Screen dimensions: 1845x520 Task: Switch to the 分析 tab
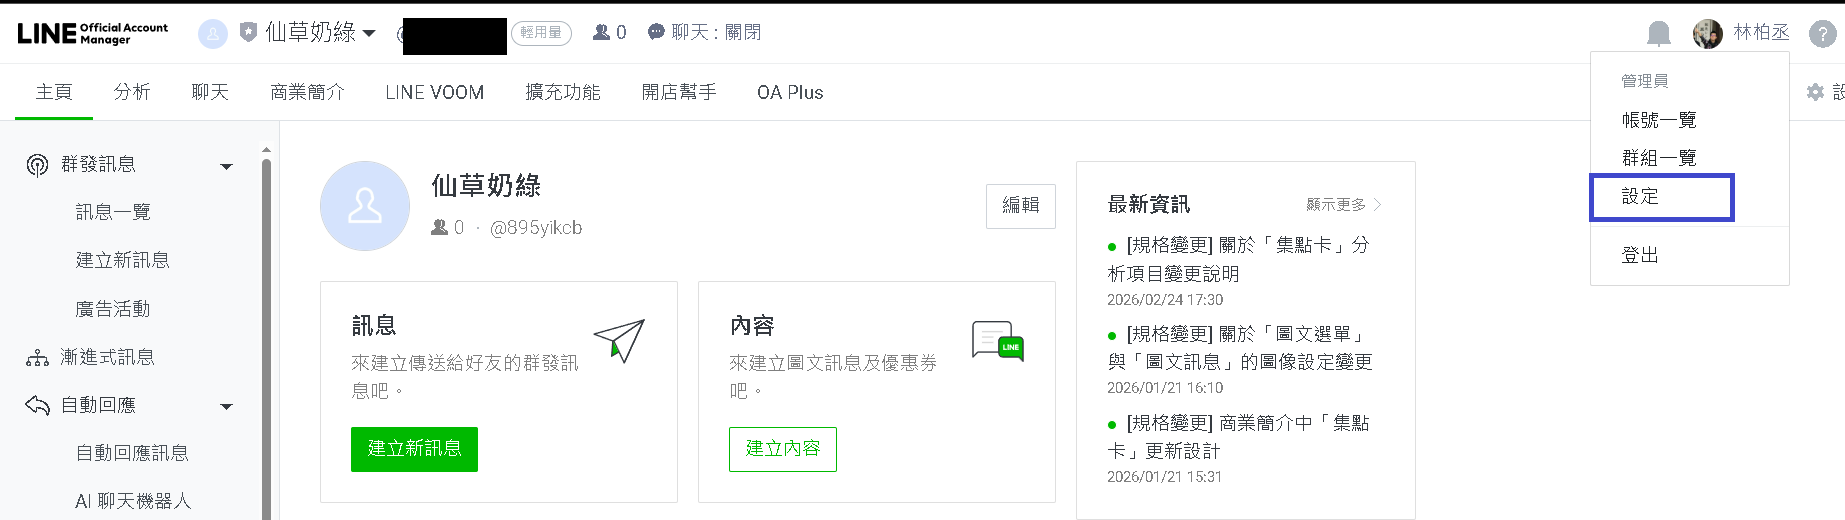point(132,92)
